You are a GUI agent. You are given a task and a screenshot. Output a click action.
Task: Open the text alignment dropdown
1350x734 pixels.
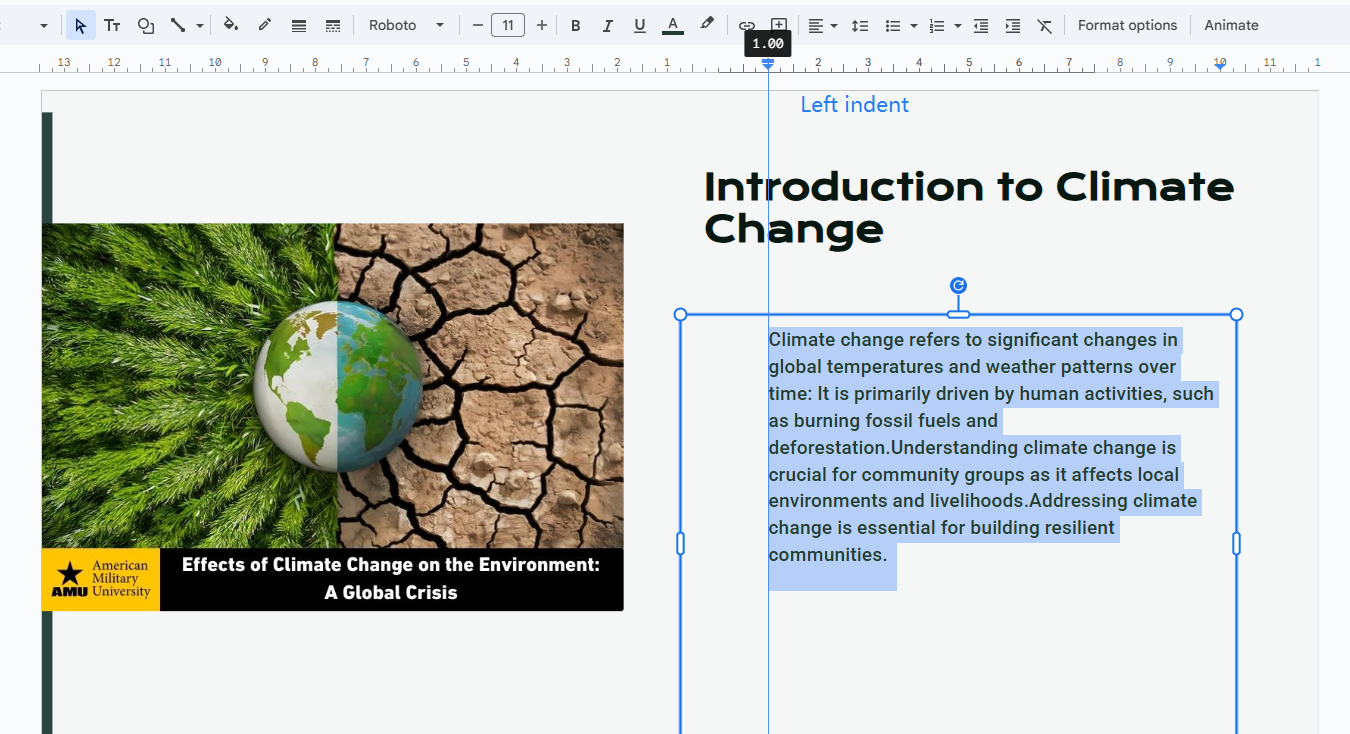click(x=822, y=25)
